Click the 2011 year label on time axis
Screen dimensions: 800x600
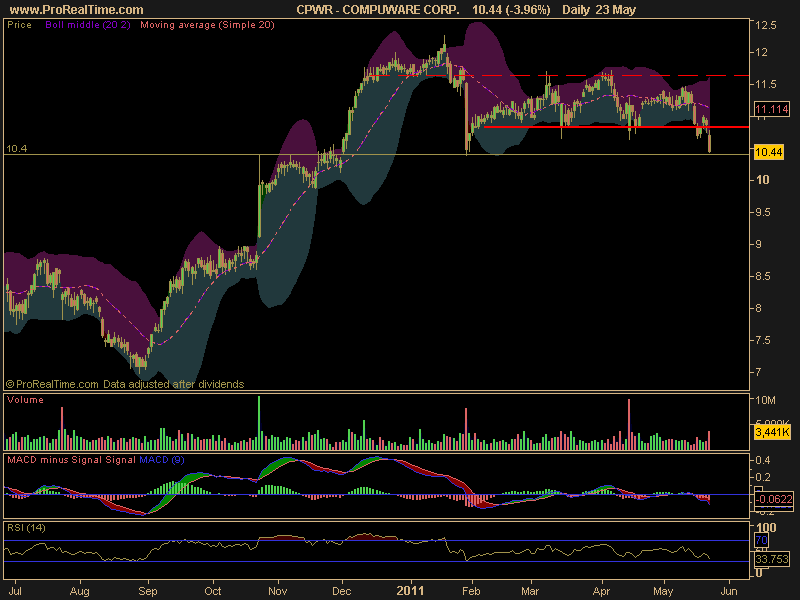(410, 590)
